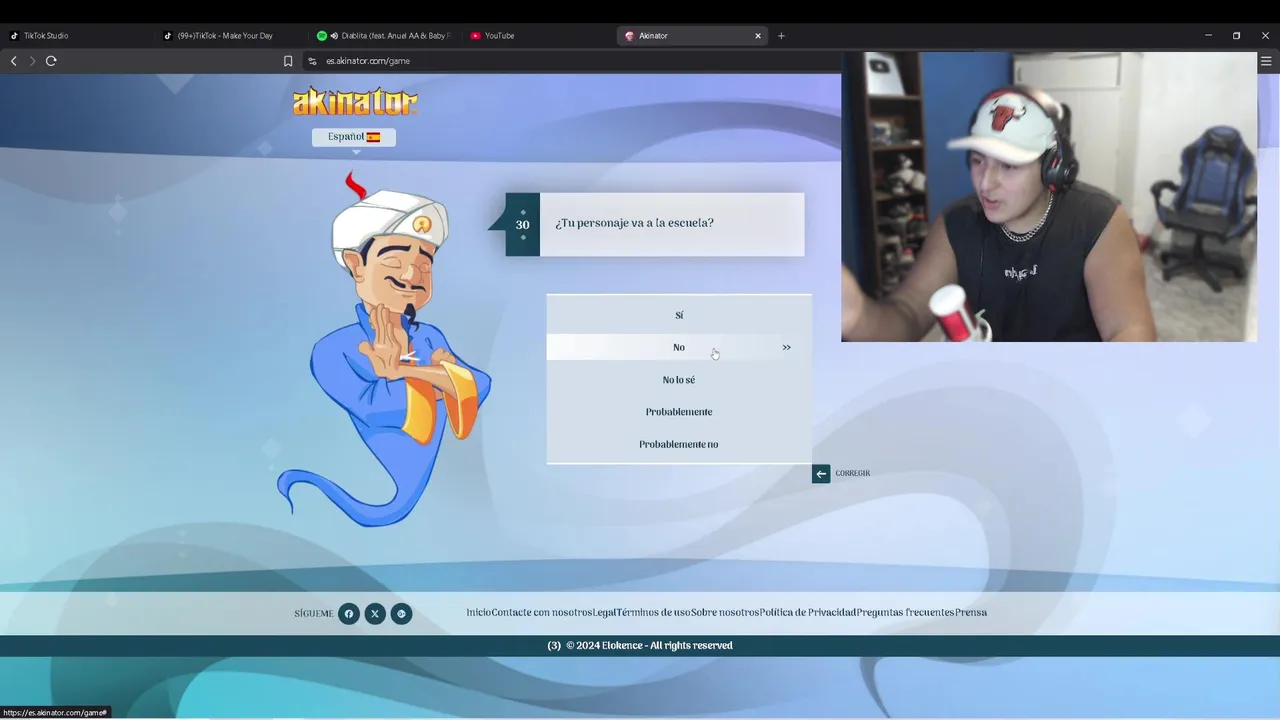The image size is (1280, 720).
Task: Open Akinator's X social icon
Action: point(375,614)
